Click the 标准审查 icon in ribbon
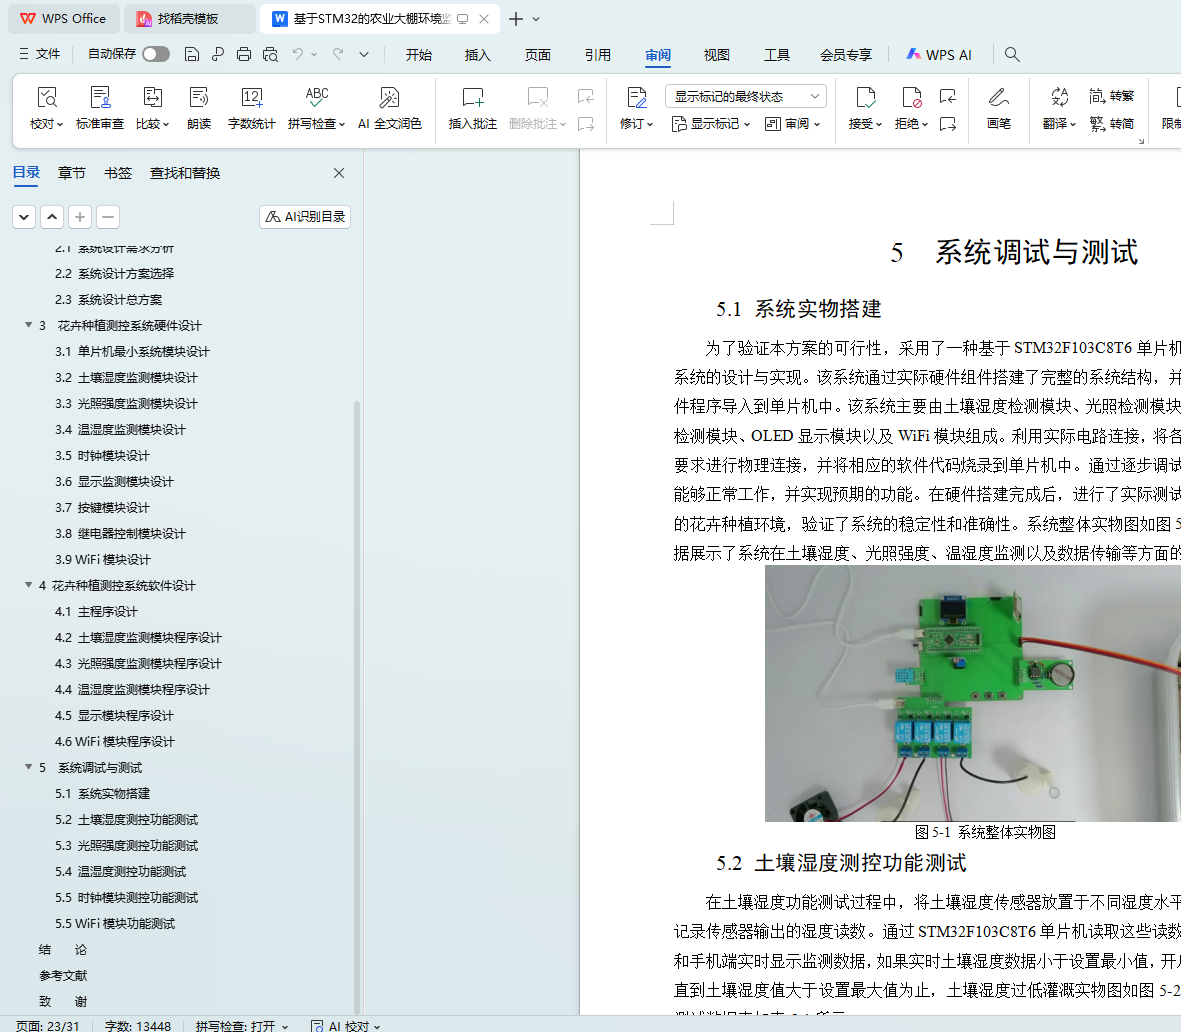 click(100, 98)
